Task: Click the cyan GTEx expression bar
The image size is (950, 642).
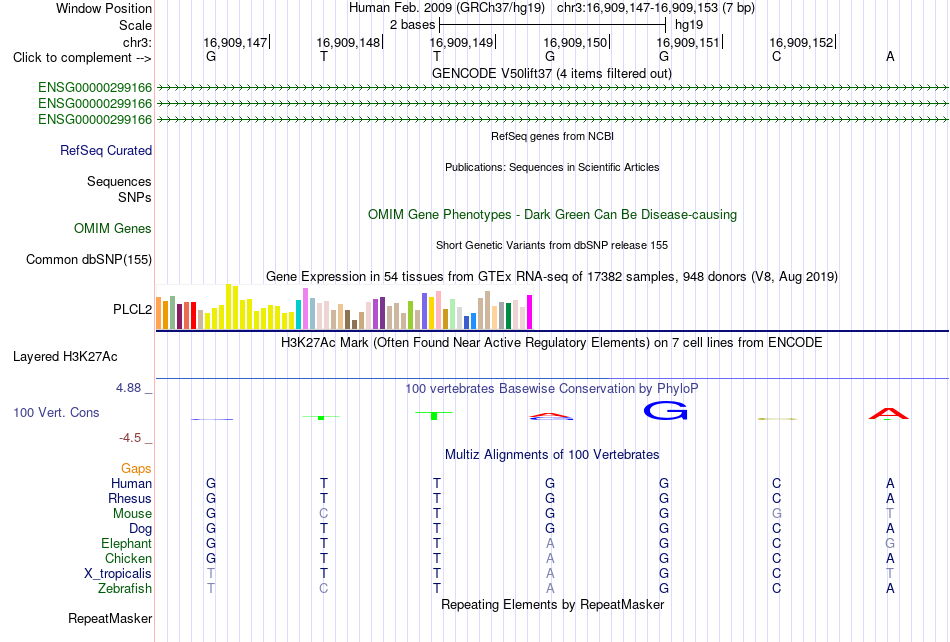Action: coord(299,314)
